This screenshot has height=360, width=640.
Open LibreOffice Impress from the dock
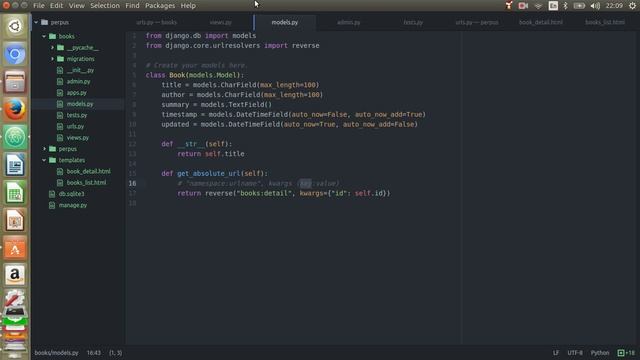point(15,220)
